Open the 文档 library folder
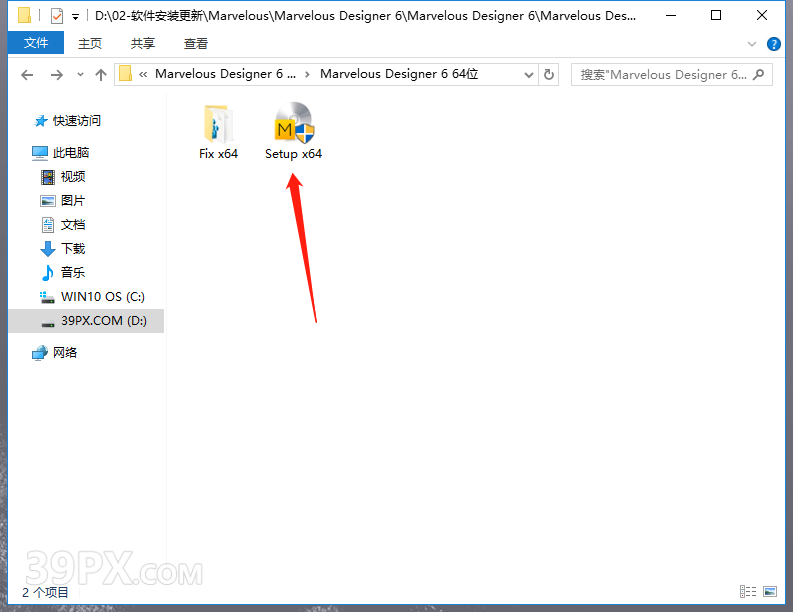This screenshot has width=793, height=612. 63,225
